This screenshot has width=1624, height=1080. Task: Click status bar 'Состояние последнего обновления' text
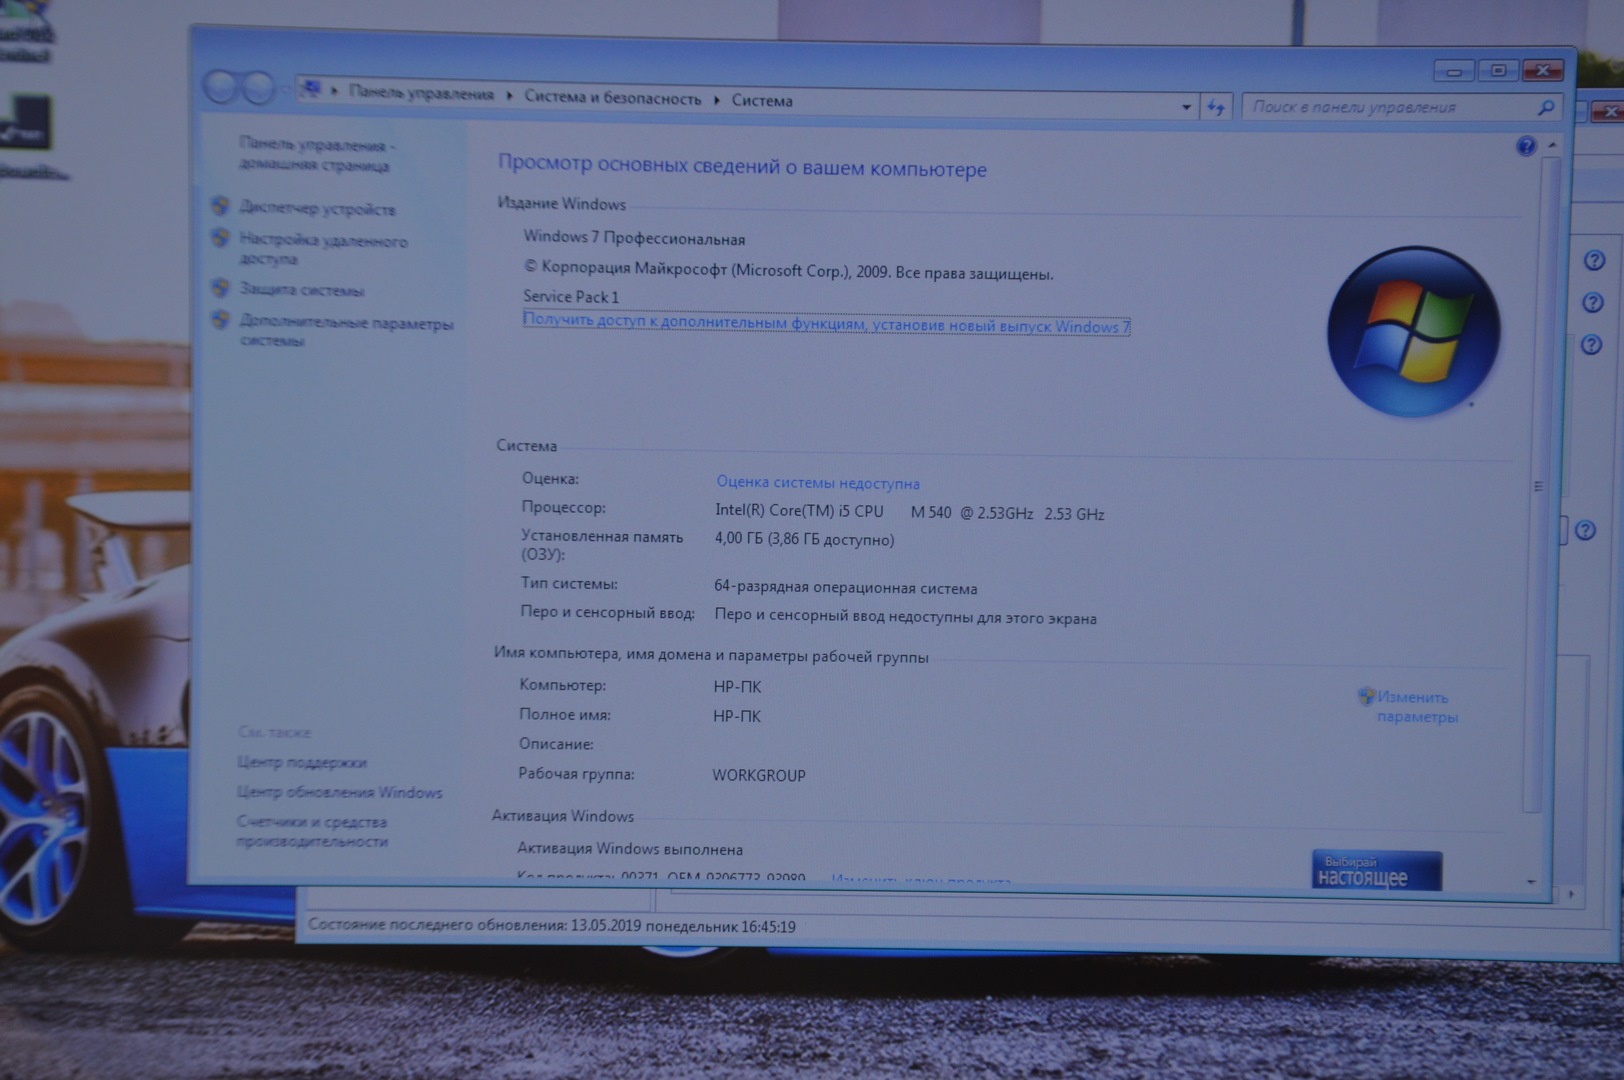tap(552, 926)
